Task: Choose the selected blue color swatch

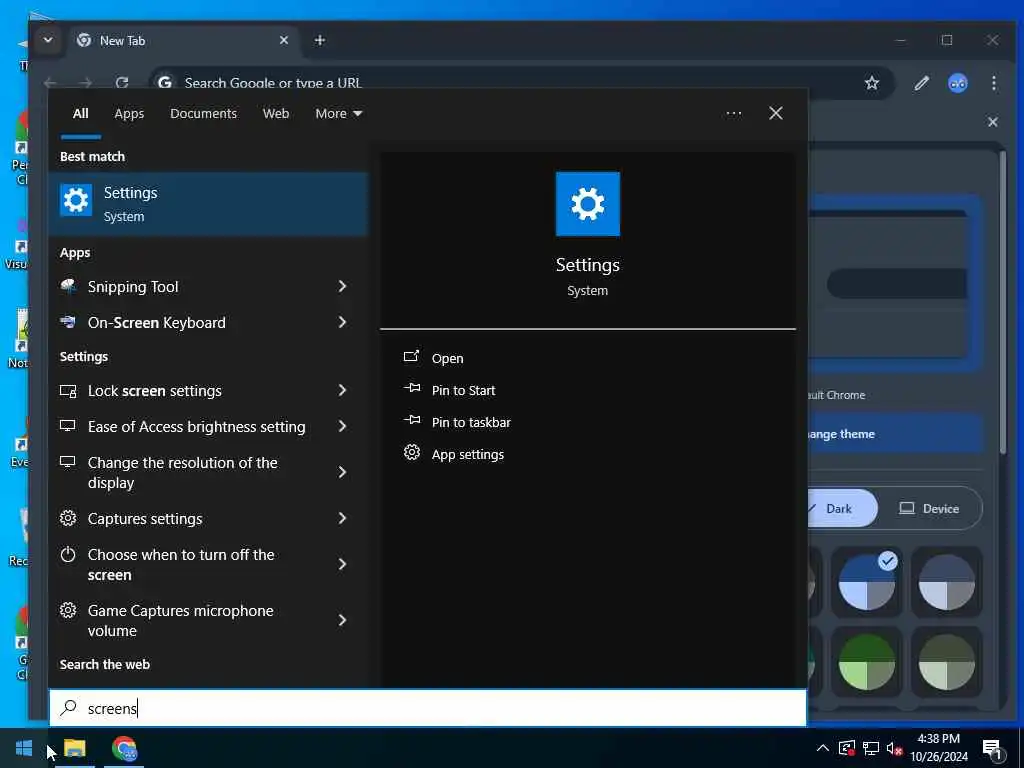Action: [867, 581]
